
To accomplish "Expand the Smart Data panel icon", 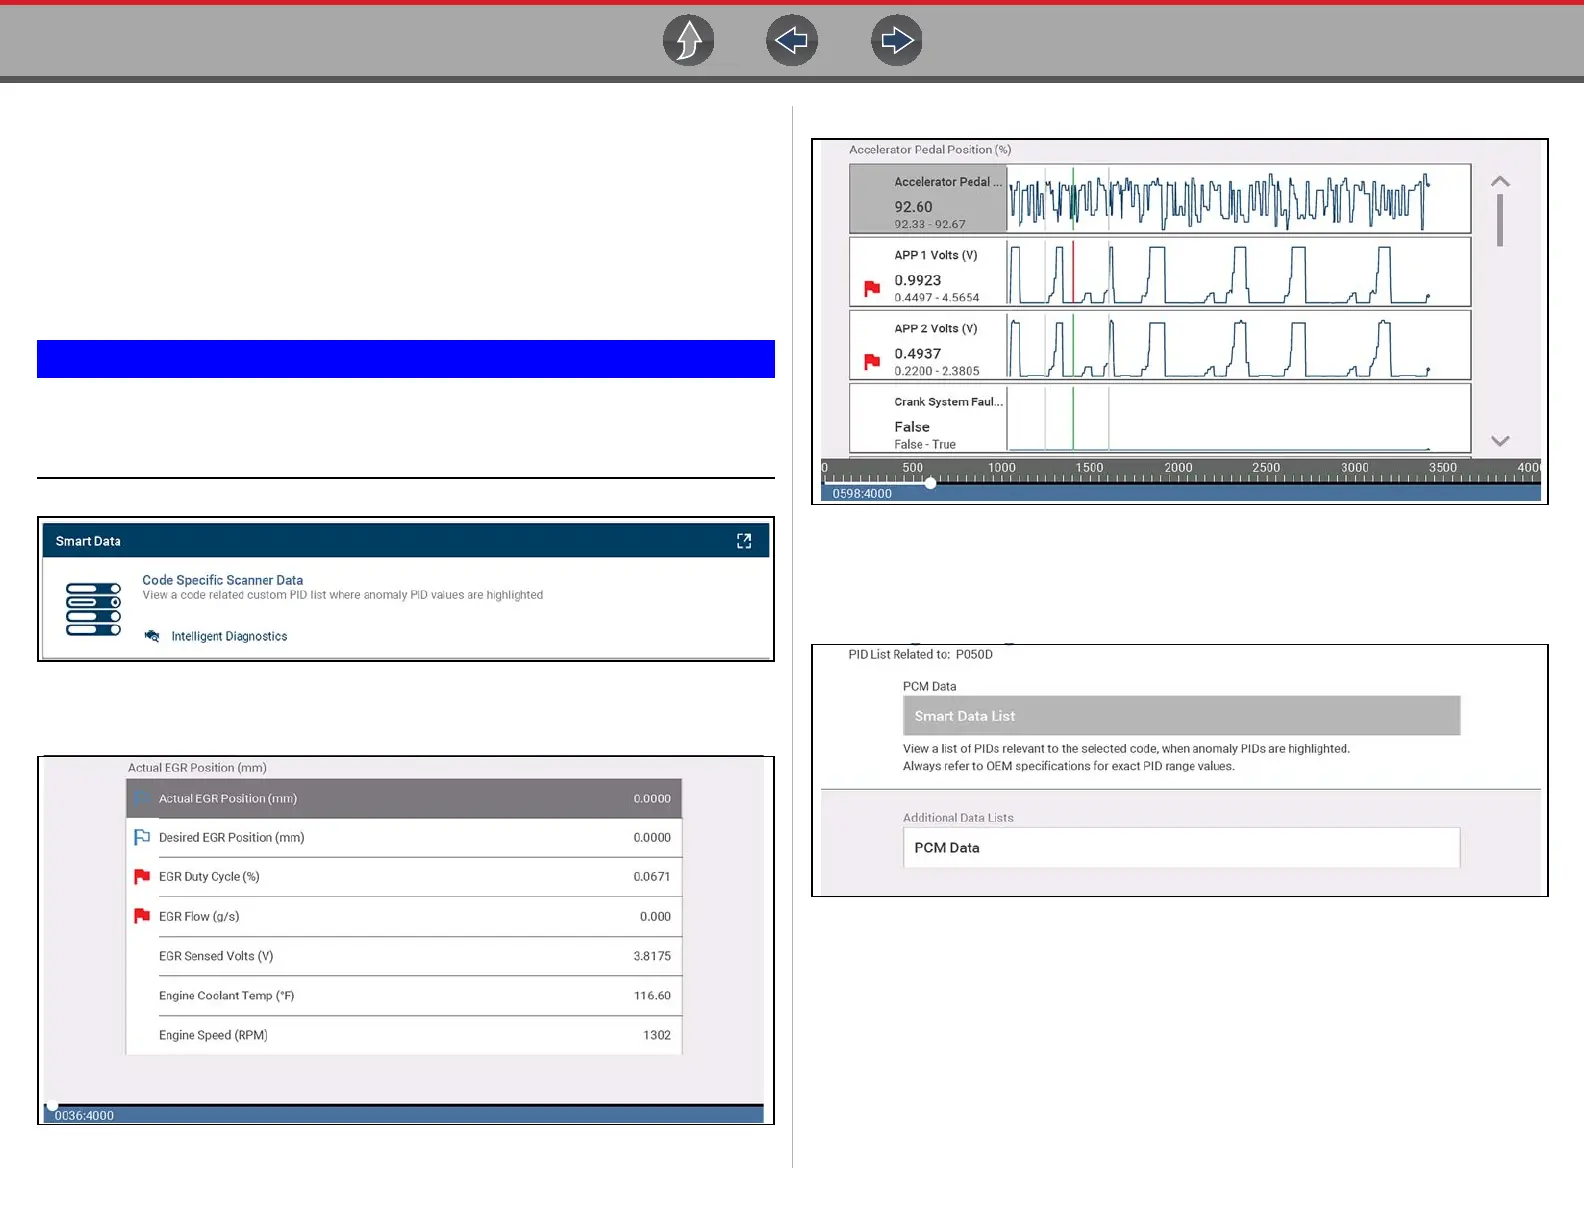I will 744,541.
